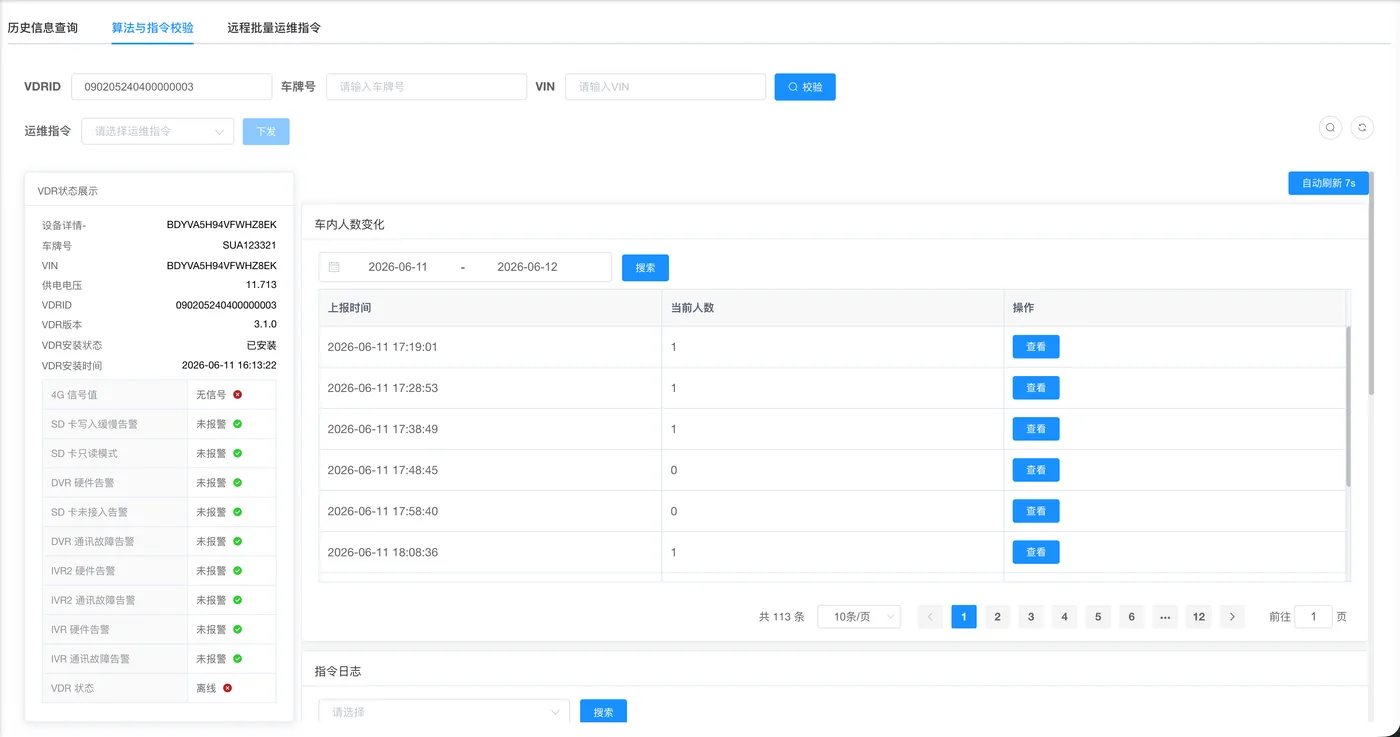Go to page 12

point(1199,617)
